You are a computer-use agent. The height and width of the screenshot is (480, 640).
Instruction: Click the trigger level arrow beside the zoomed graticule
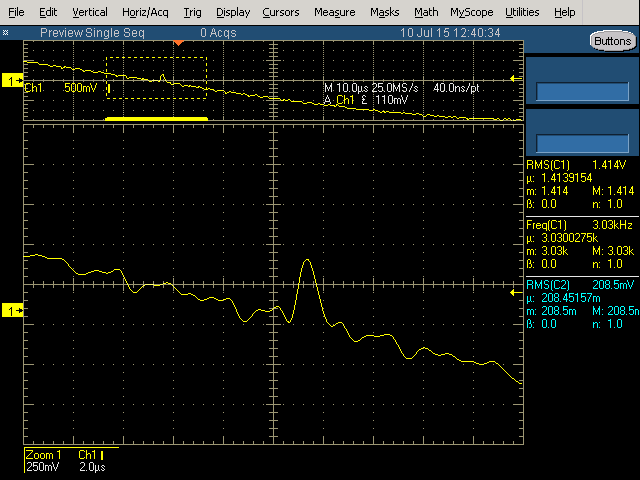(516, 283)
